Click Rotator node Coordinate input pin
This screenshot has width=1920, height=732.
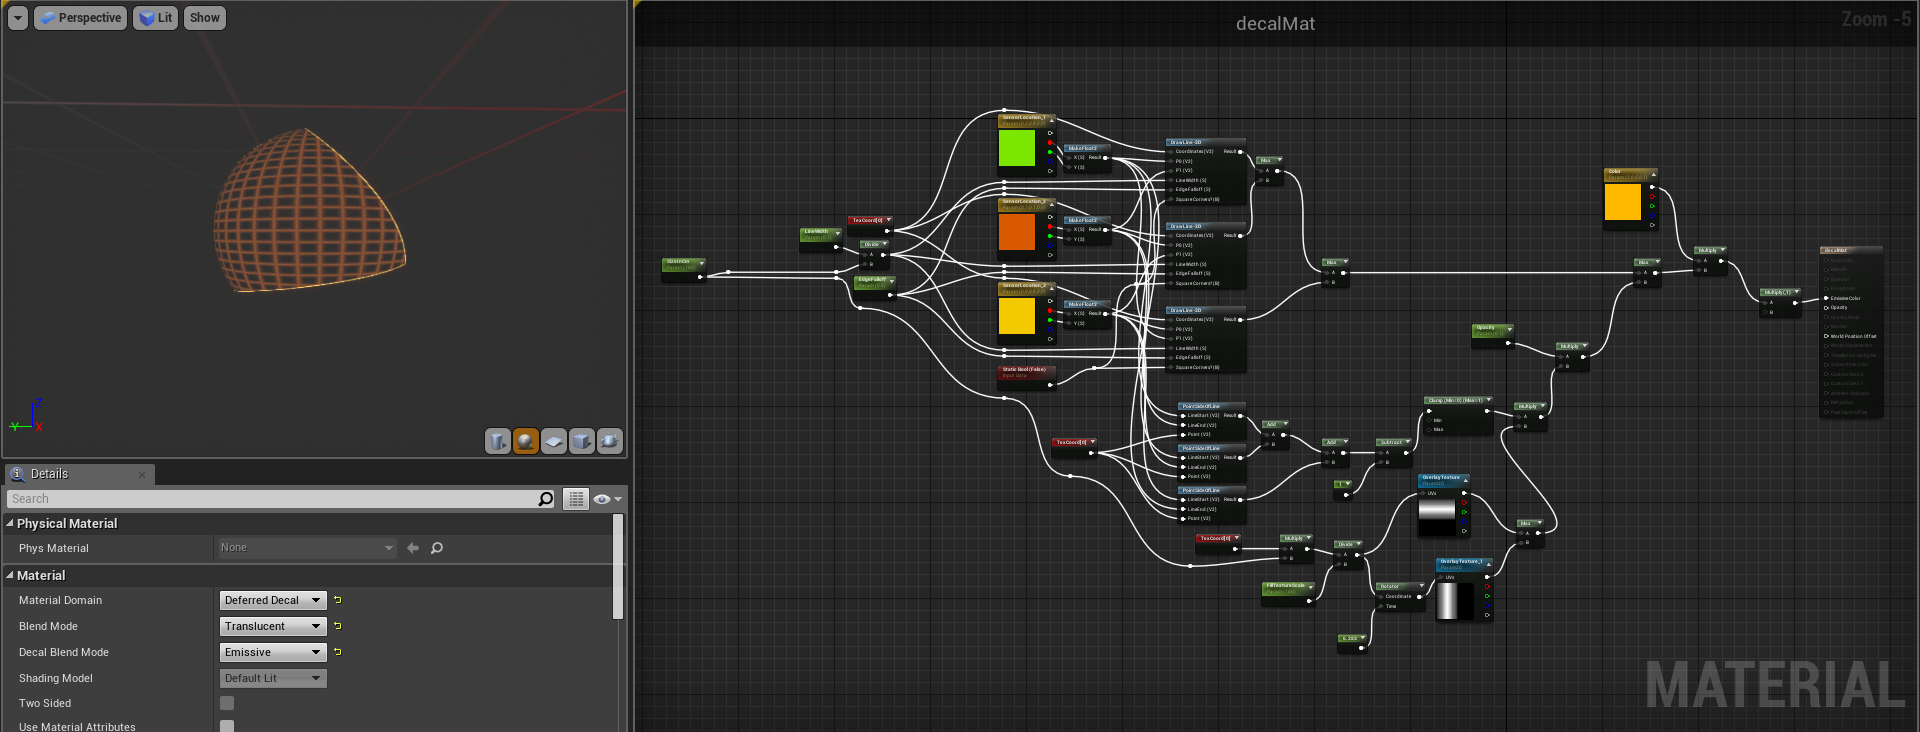(x=1380, y=596)
